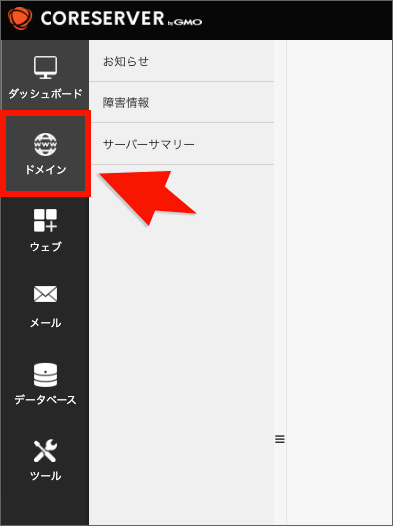Open the 障害情報 submenu entry
This screenshot has height=526, width=393.
point(181,102)
